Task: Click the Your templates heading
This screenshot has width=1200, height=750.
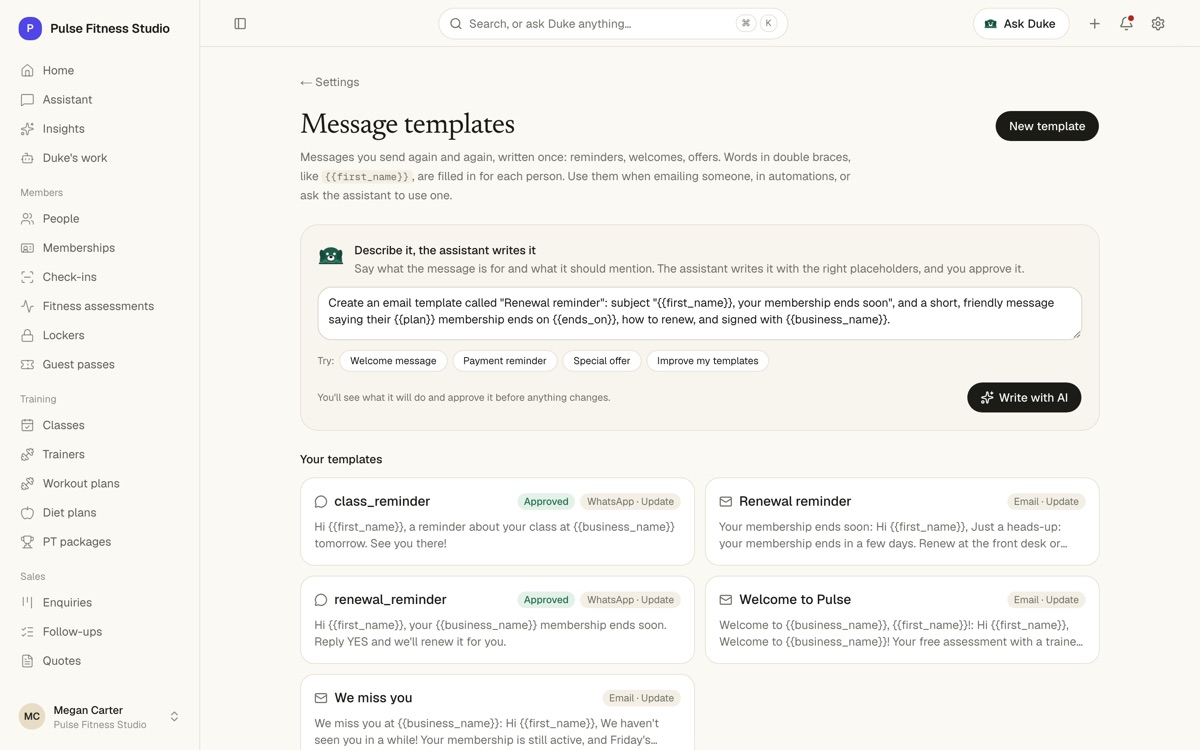Action: click(341, 460)
